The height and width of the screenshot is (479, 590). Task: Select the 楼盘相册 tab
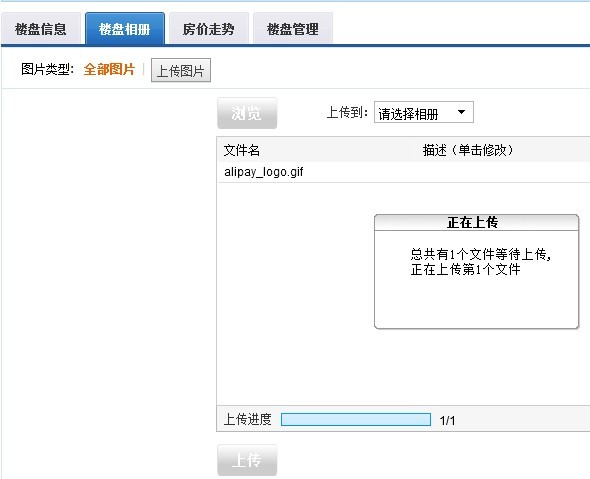coord(125,29)
